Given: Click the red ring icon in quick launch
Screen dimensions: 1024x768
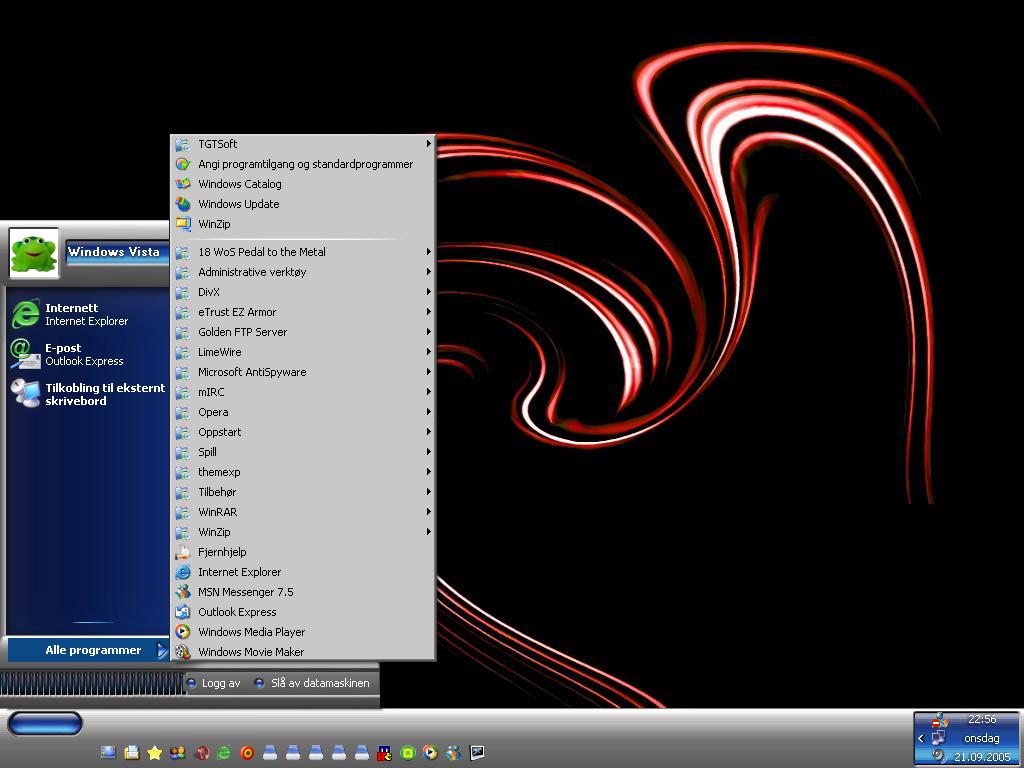Looking at the screenshot, I should tap(247, 753).
